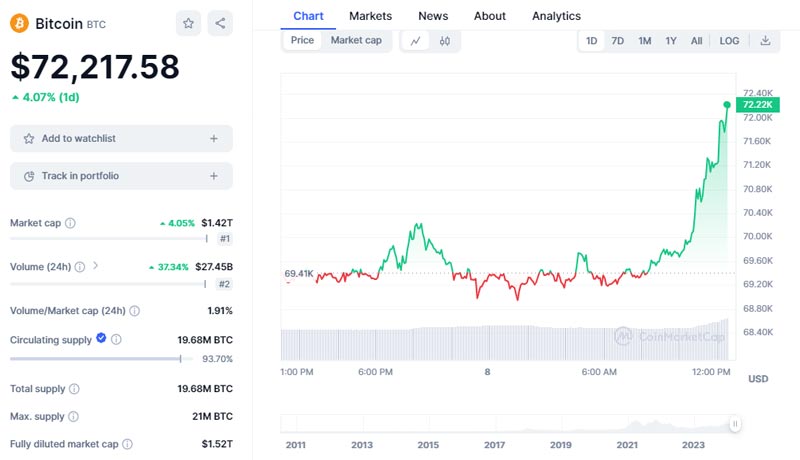Click the Circulating supply 93.70% progress bar
The width and height of the screenshot is (800, 460).
(x=101, y=359)
